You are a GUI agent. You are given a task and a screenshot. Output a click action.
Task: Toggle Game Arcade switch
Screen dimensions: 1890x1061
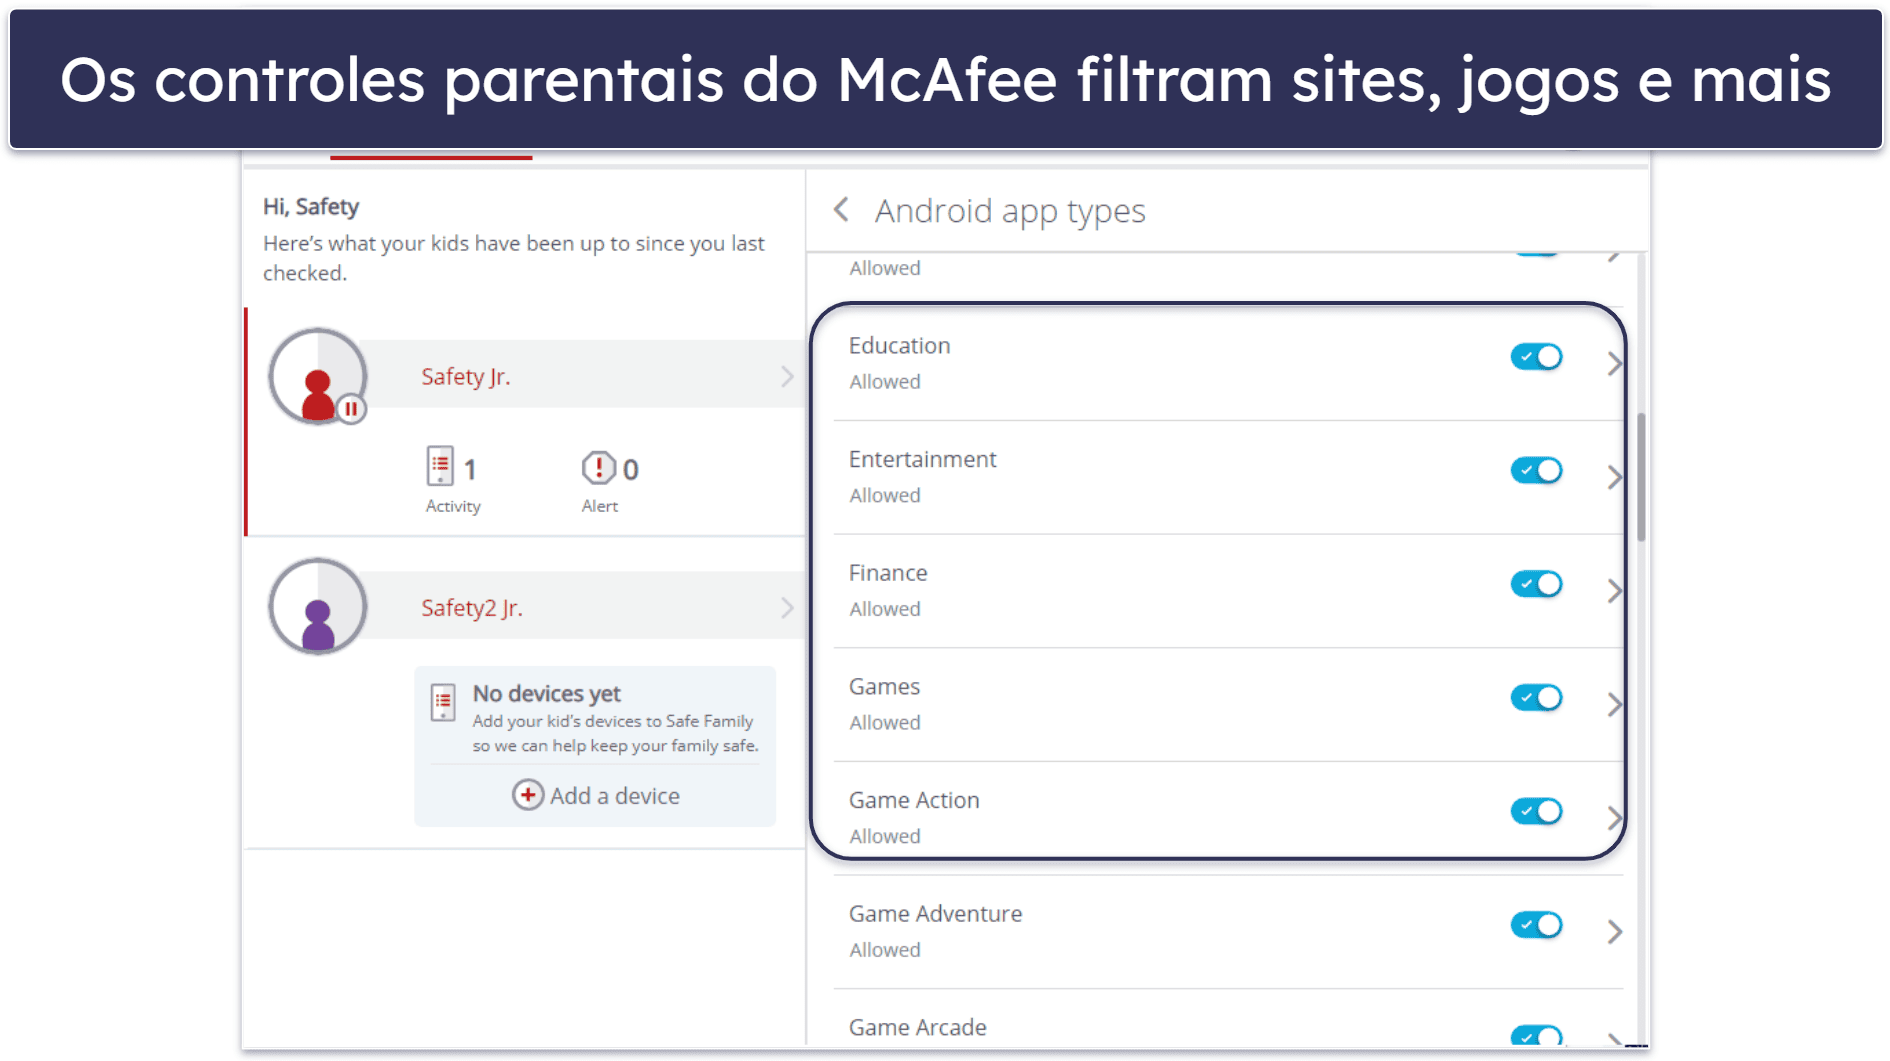pos(1536,1036)
